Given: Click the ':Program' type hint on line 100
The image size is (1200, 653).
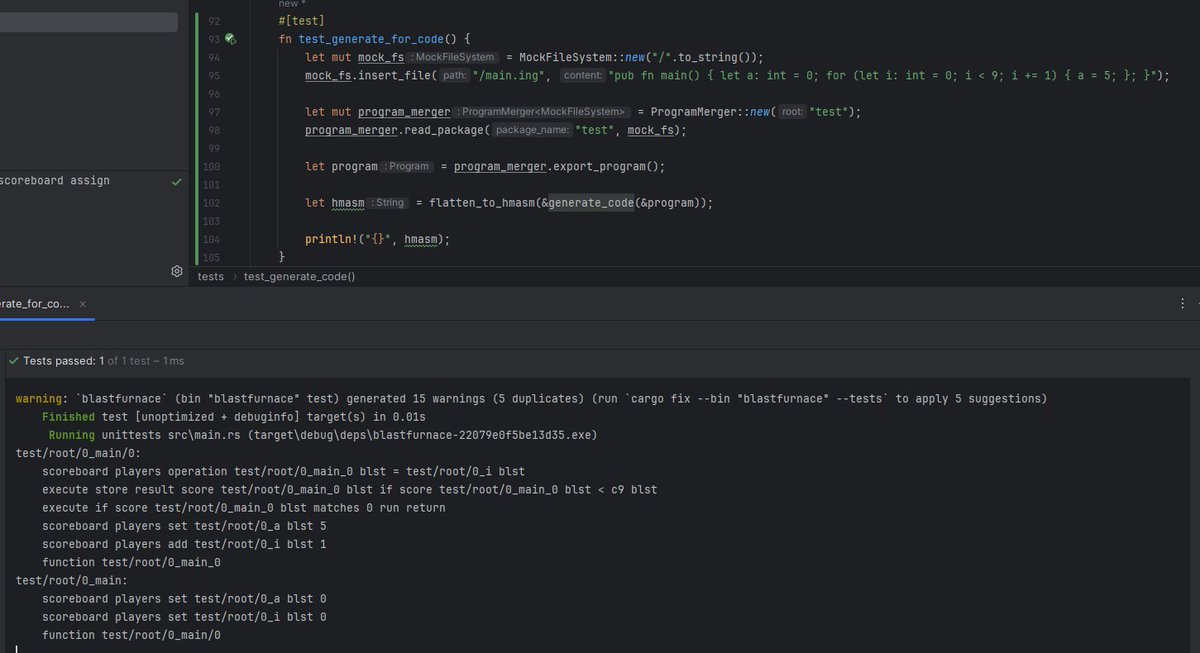Looking at the screenshot, I should 407,167.
